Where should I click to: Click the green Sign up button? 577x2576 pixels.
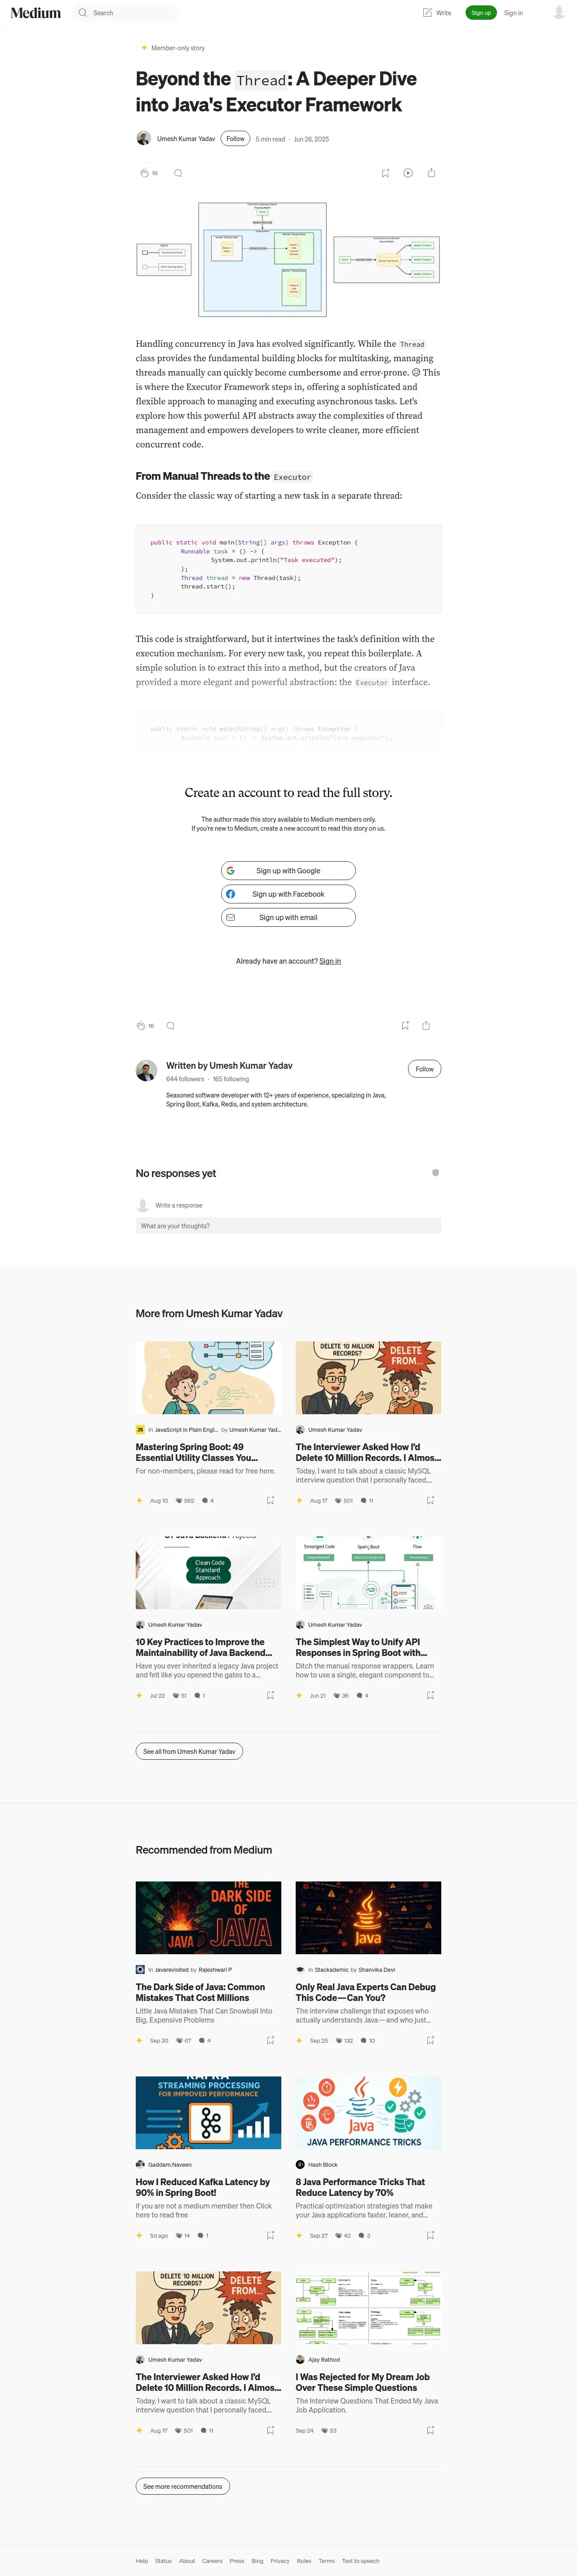pos(481,13)
